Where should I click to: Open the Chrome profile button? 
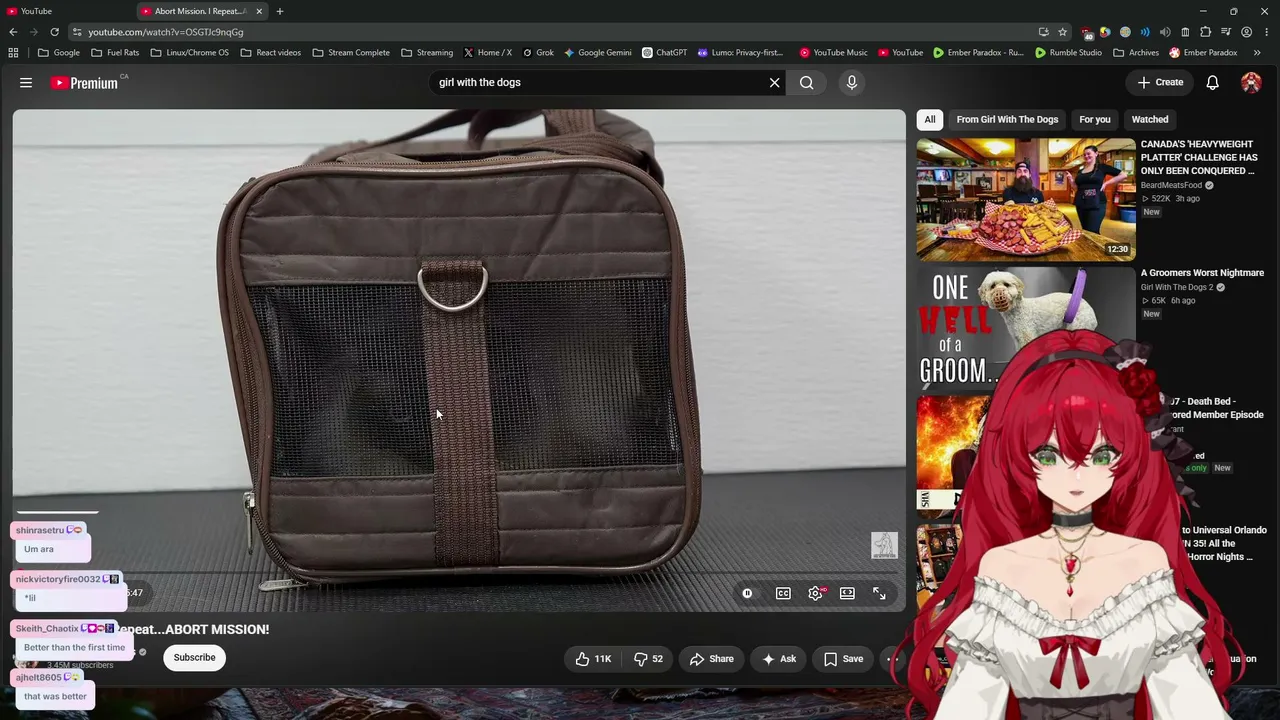coord(1246,32)
